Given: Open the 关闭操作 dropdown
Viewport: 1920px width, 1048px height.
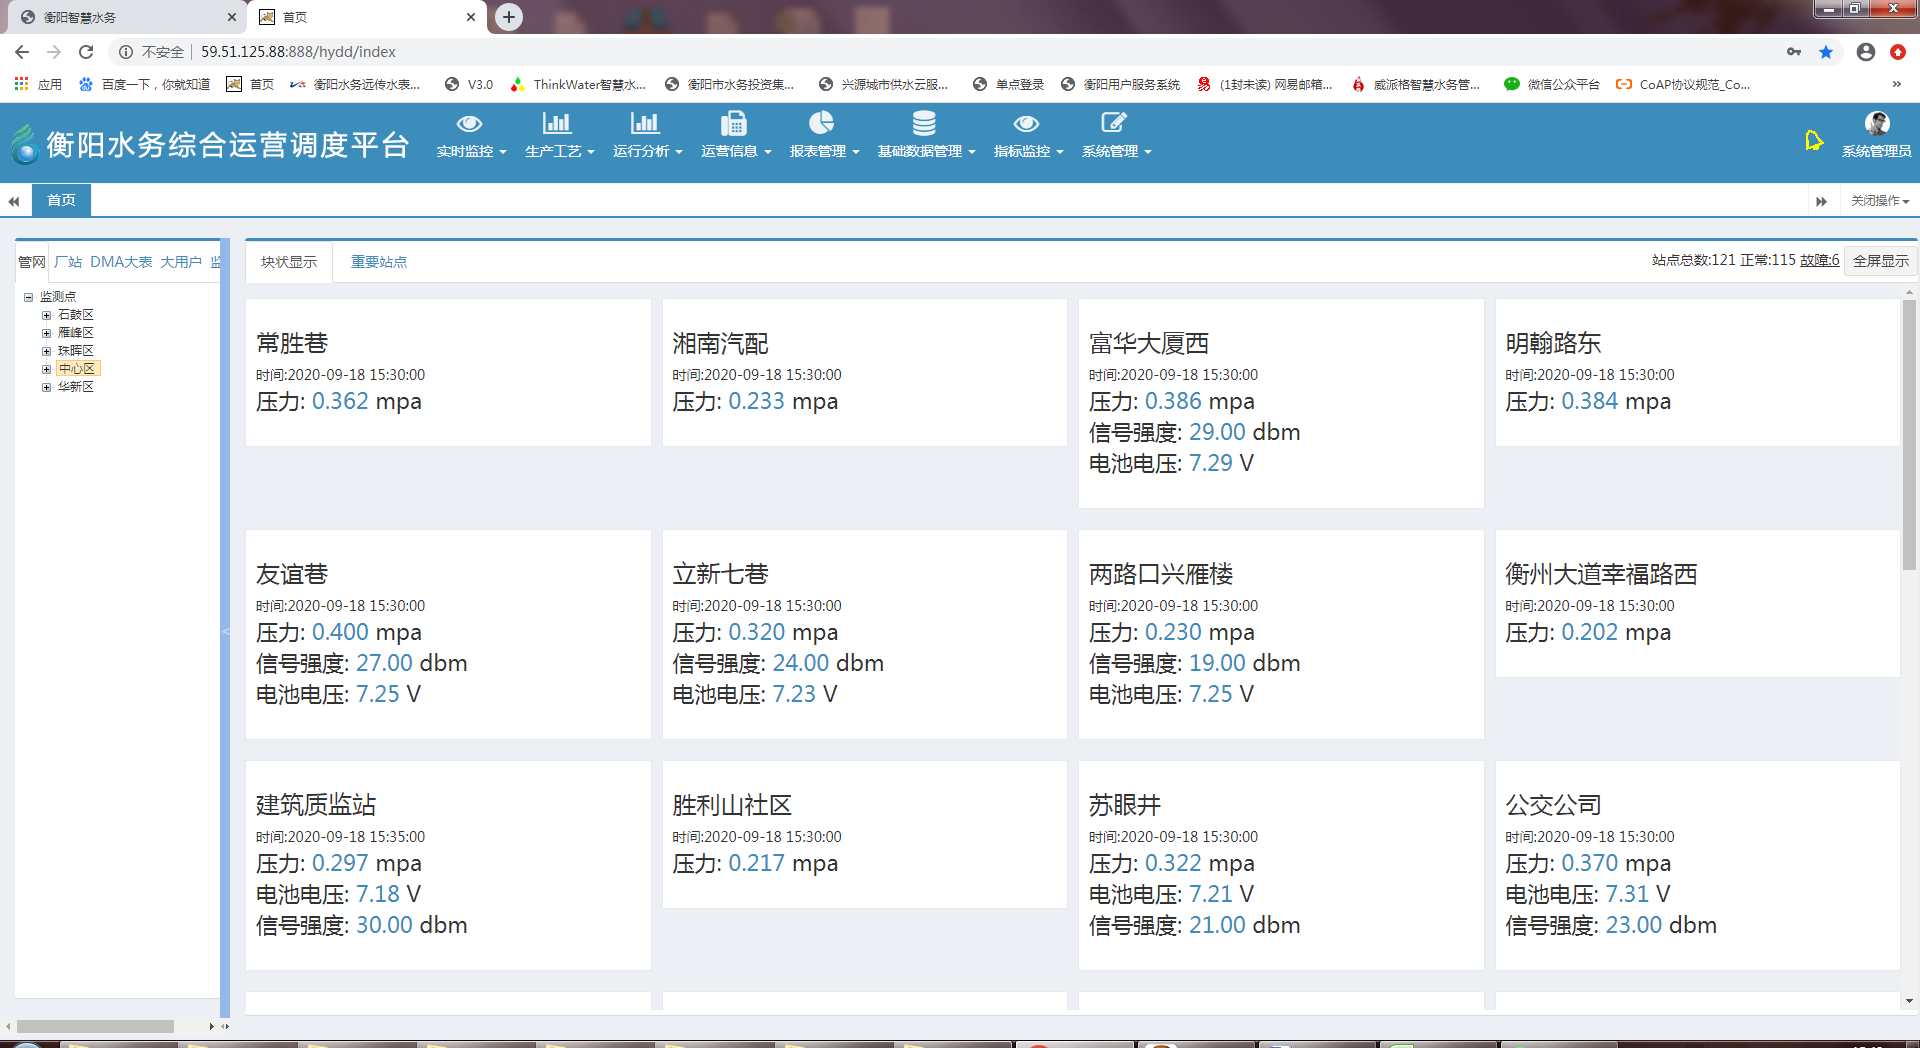Looking at the screenshot, I should [x=1879, y=201].
